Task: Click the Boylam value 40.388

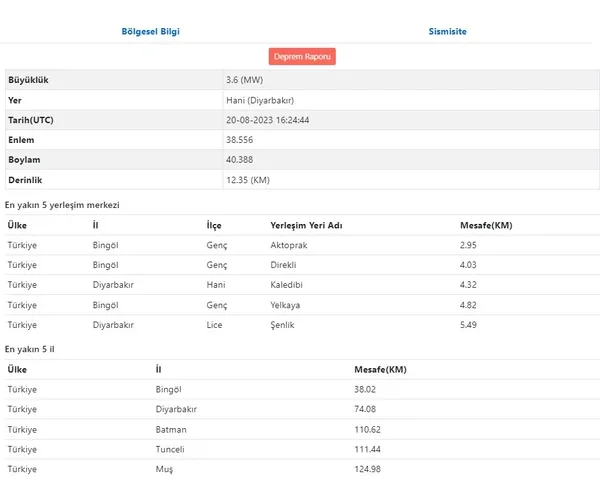Action: (x=241, y=160)
